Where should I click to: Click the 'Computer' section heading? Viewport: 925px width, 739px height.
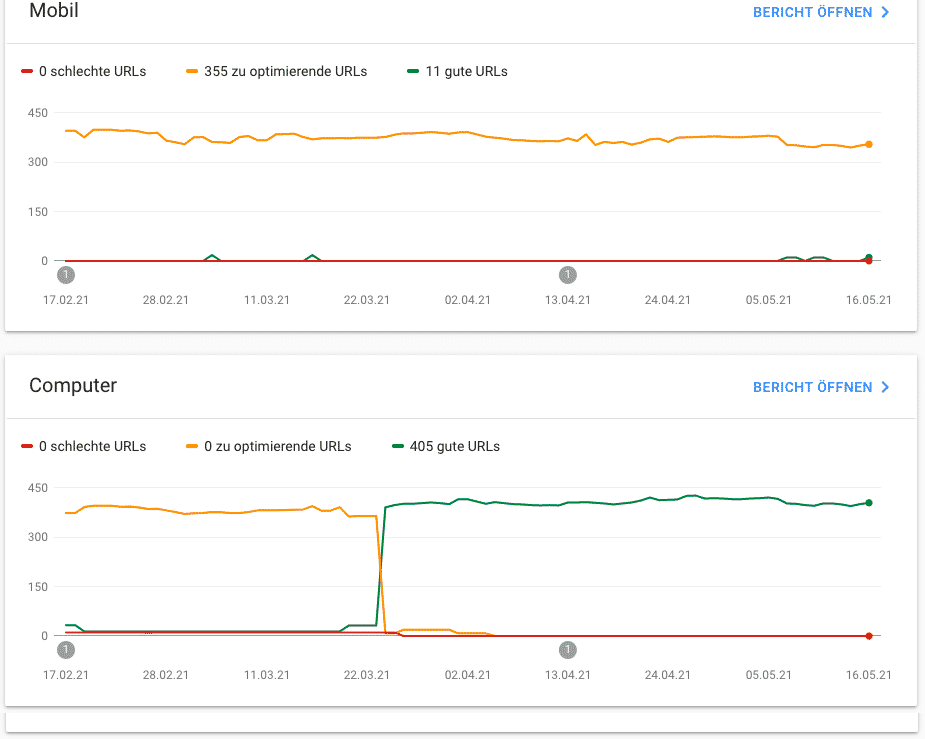click(x=73, y=385)
